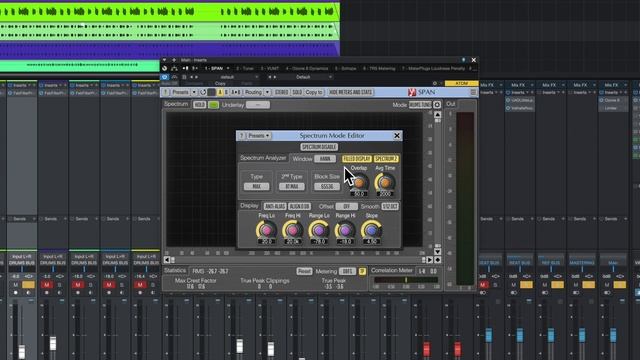Open the spectrum Mode selector
This screenshot has height=360, width=640.
pos(420,105)
